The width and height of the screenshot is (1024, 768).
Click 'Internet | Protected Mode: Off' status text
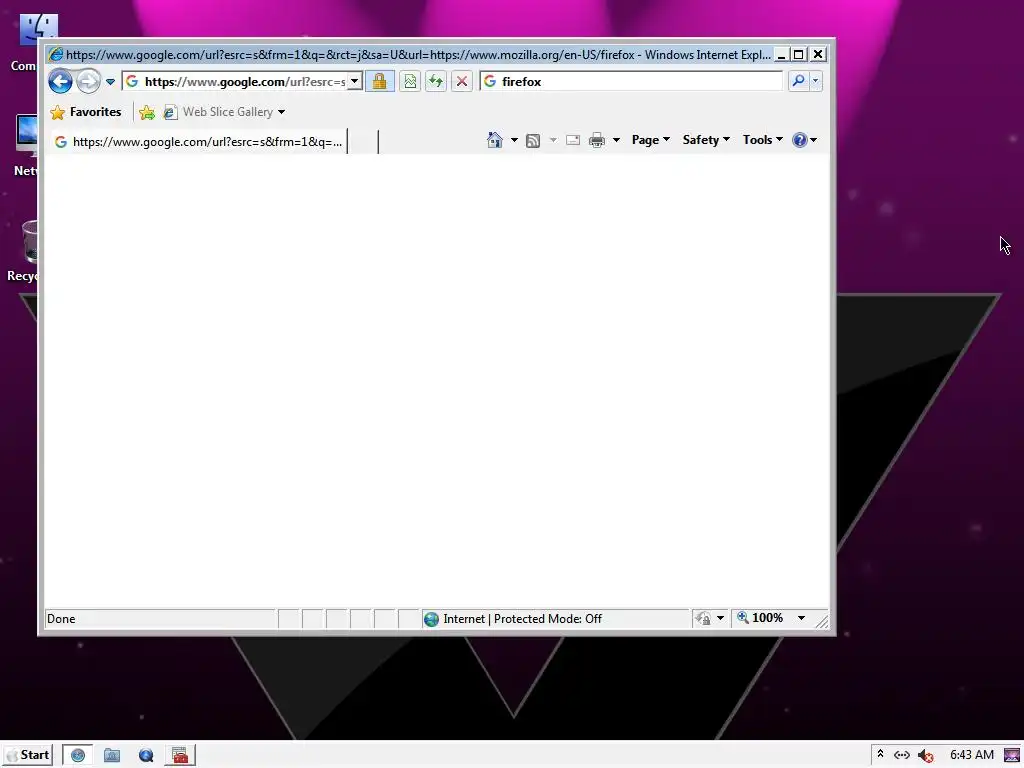click(x=522, y=619)
